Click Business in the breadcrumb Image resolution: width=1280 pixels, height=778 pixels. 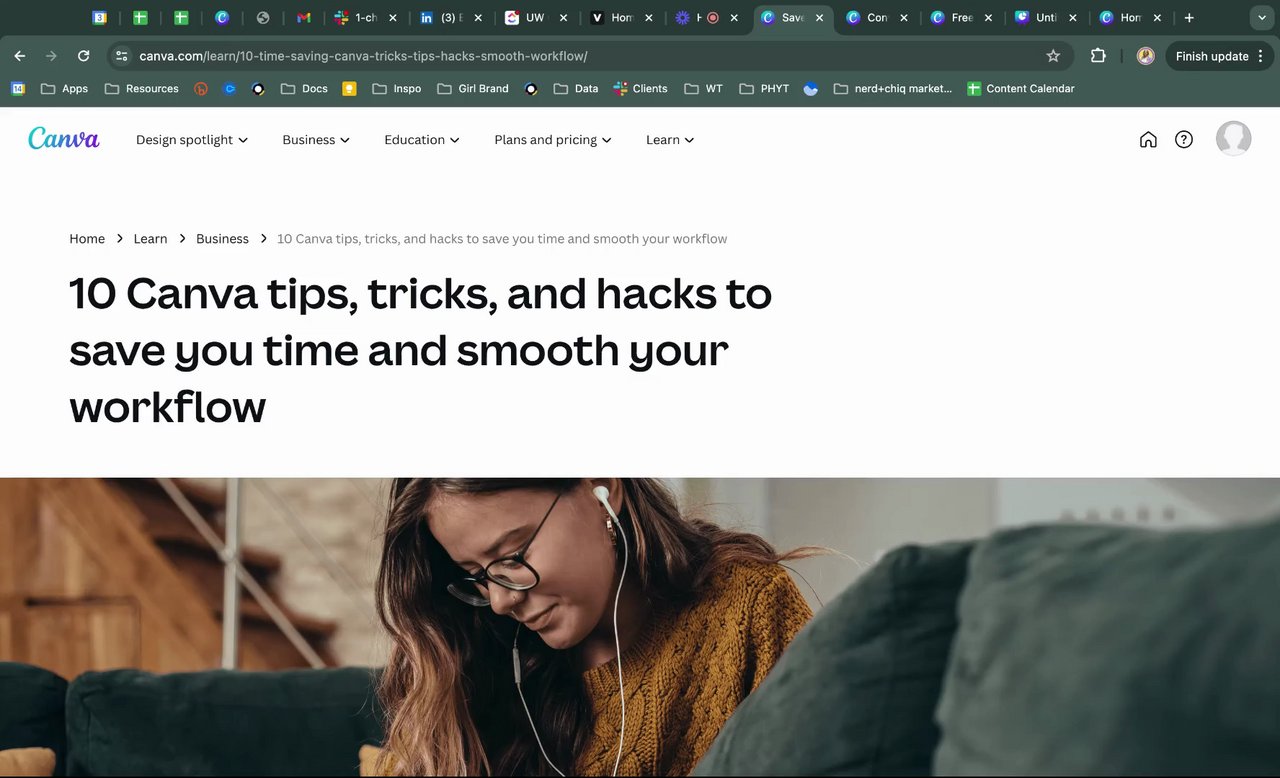pos(222,239)
